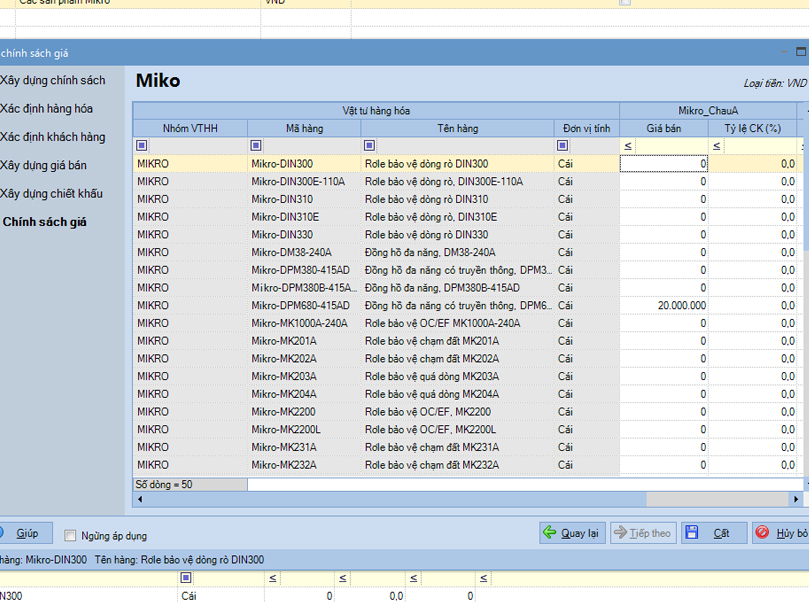Select the Mikro-DPM380-415AD item code
This screenshot has width=809, height=602.
point(300,270)
